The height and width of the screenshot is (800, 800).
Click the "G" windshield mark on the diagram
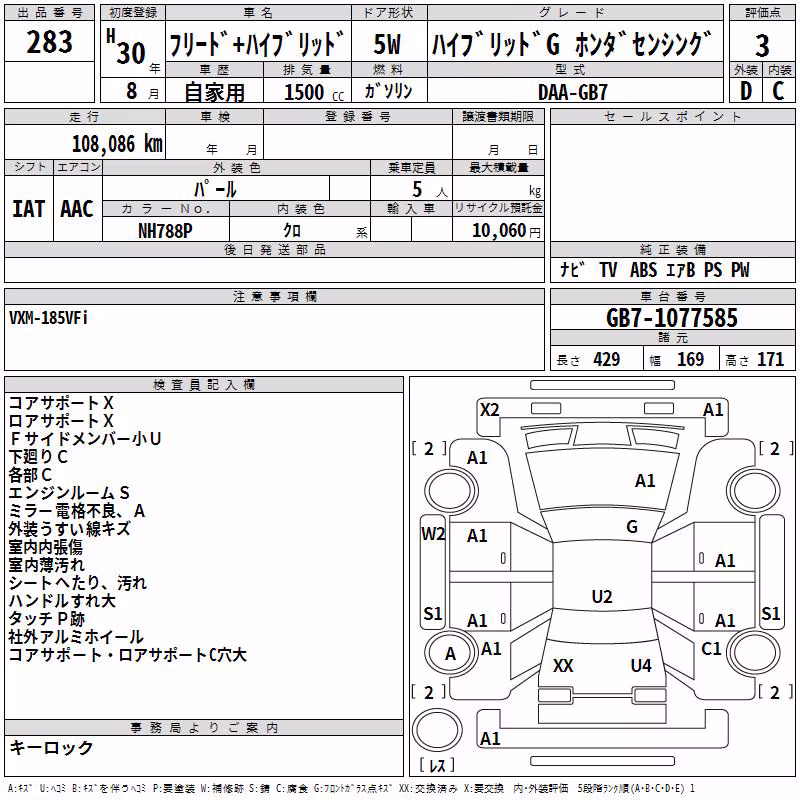click(632, 527)
